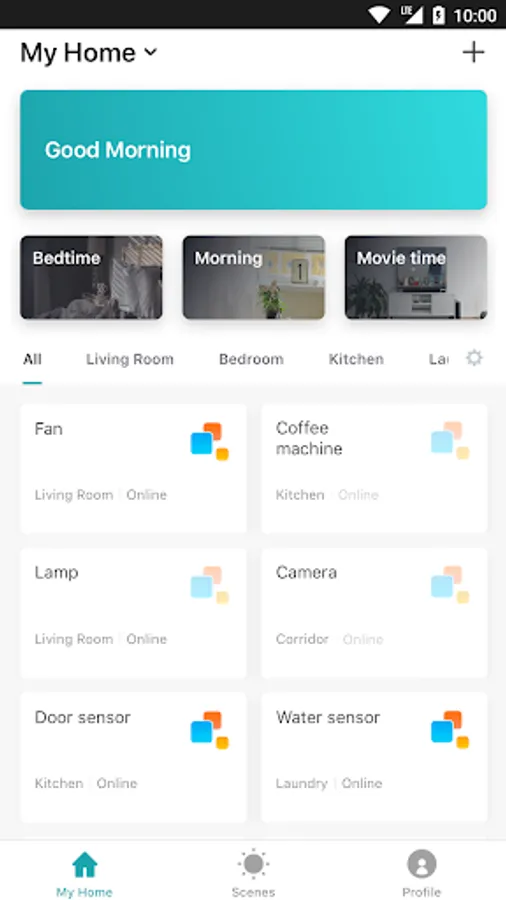Tap the plus icon to add device
This screenshot has height=900, width=506.
coord(473,53)
